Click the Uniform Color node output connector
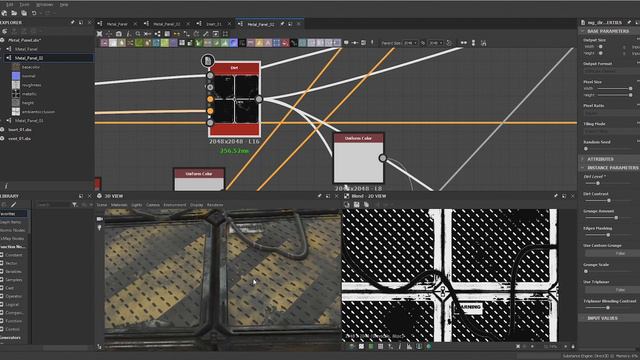Image resolution: width=640 pixels, height=360 pixels. [382, 158]
